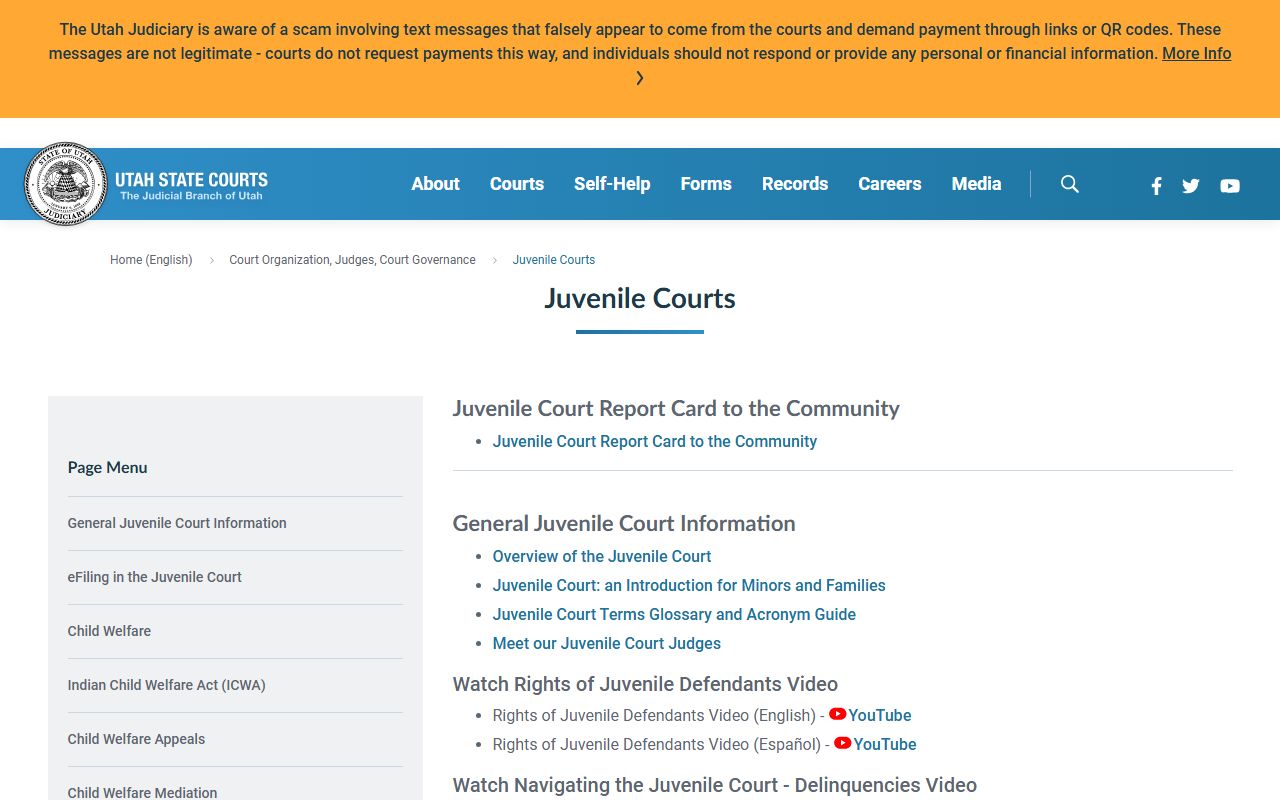Open the About menu
The width and height of the screenshot is (1280, 800).
[436, 184]
